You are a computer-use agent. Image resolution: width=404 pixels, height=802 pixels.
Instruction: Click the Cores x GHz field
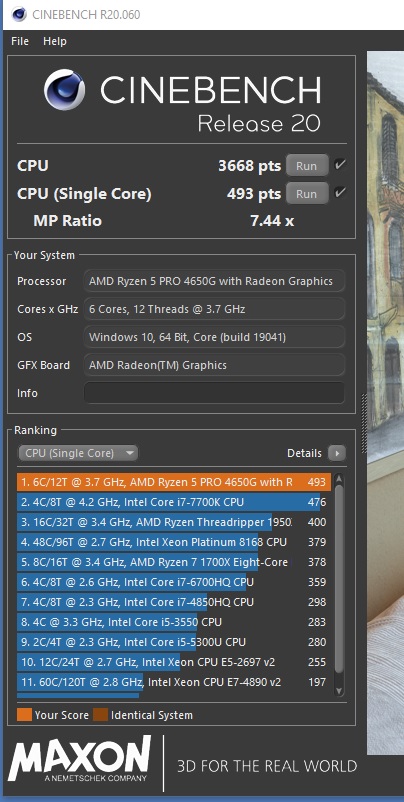(214, 309)
